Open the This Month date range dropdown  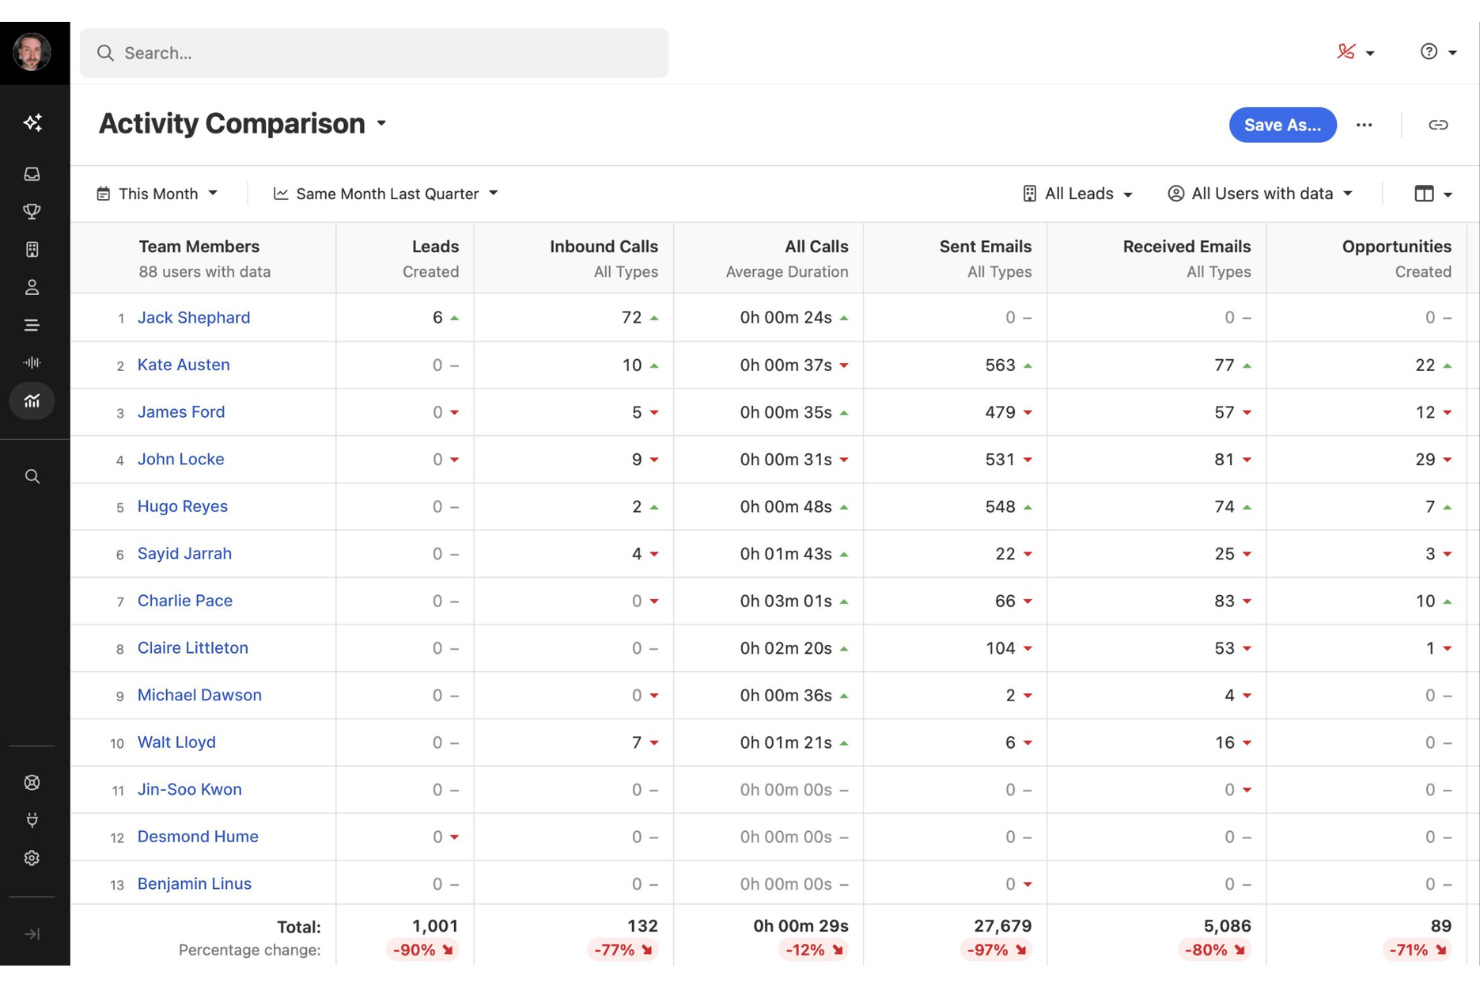pos(157,194)
